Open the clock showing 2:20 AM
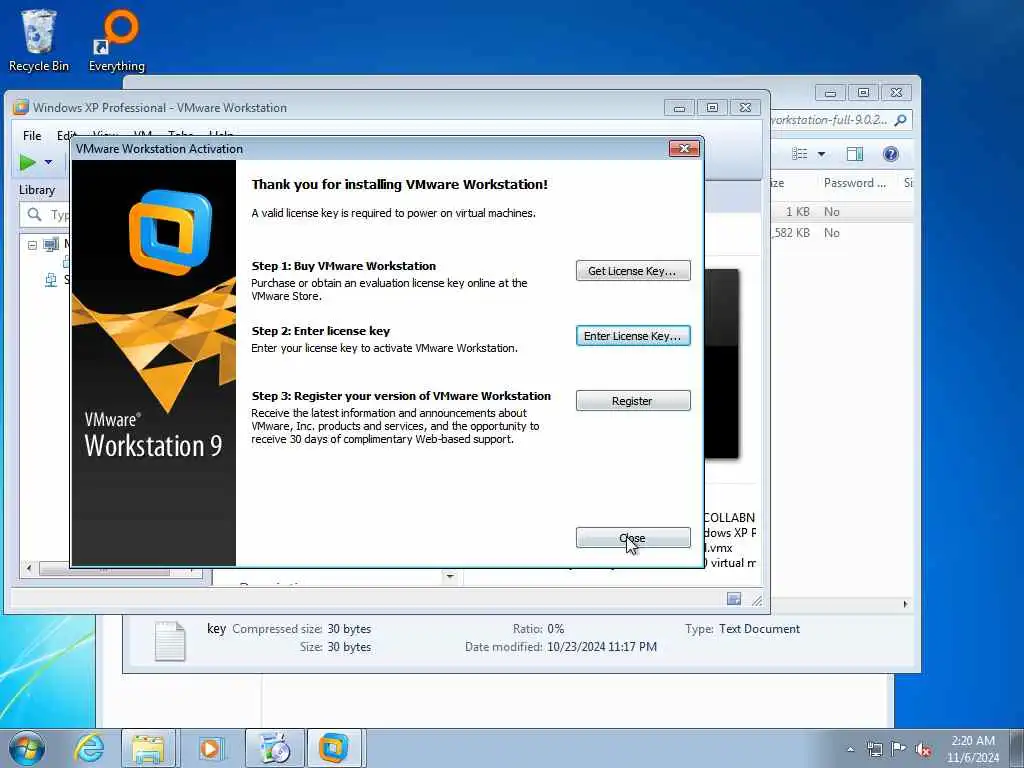 click(x=972, y=748)
